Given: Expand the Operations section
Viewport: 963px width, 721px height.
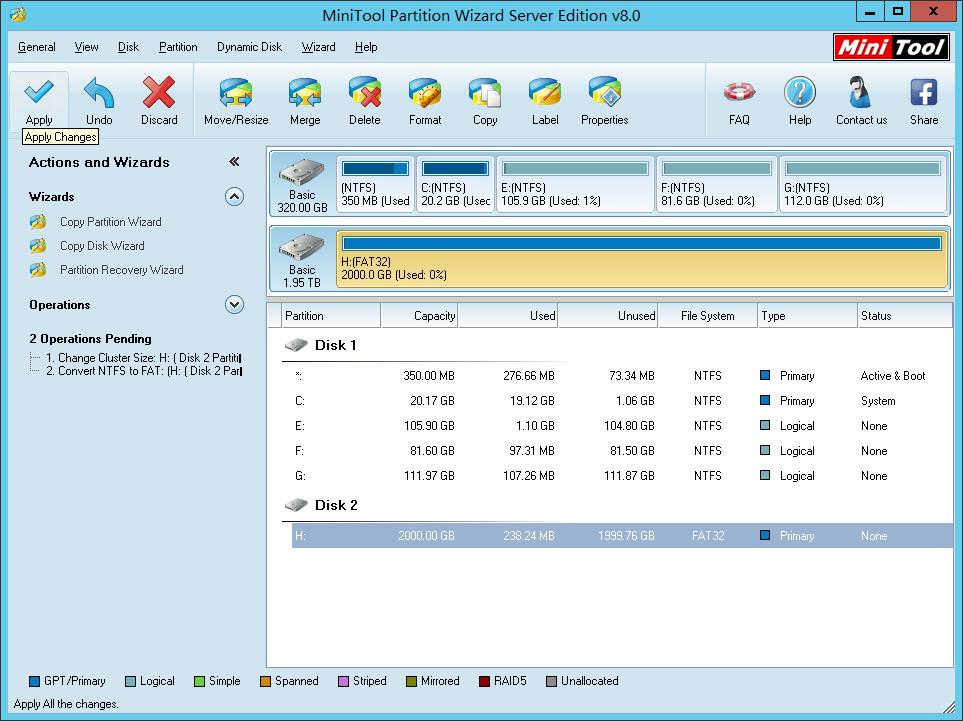Looking at the screenshot, I should click(234, 305).
